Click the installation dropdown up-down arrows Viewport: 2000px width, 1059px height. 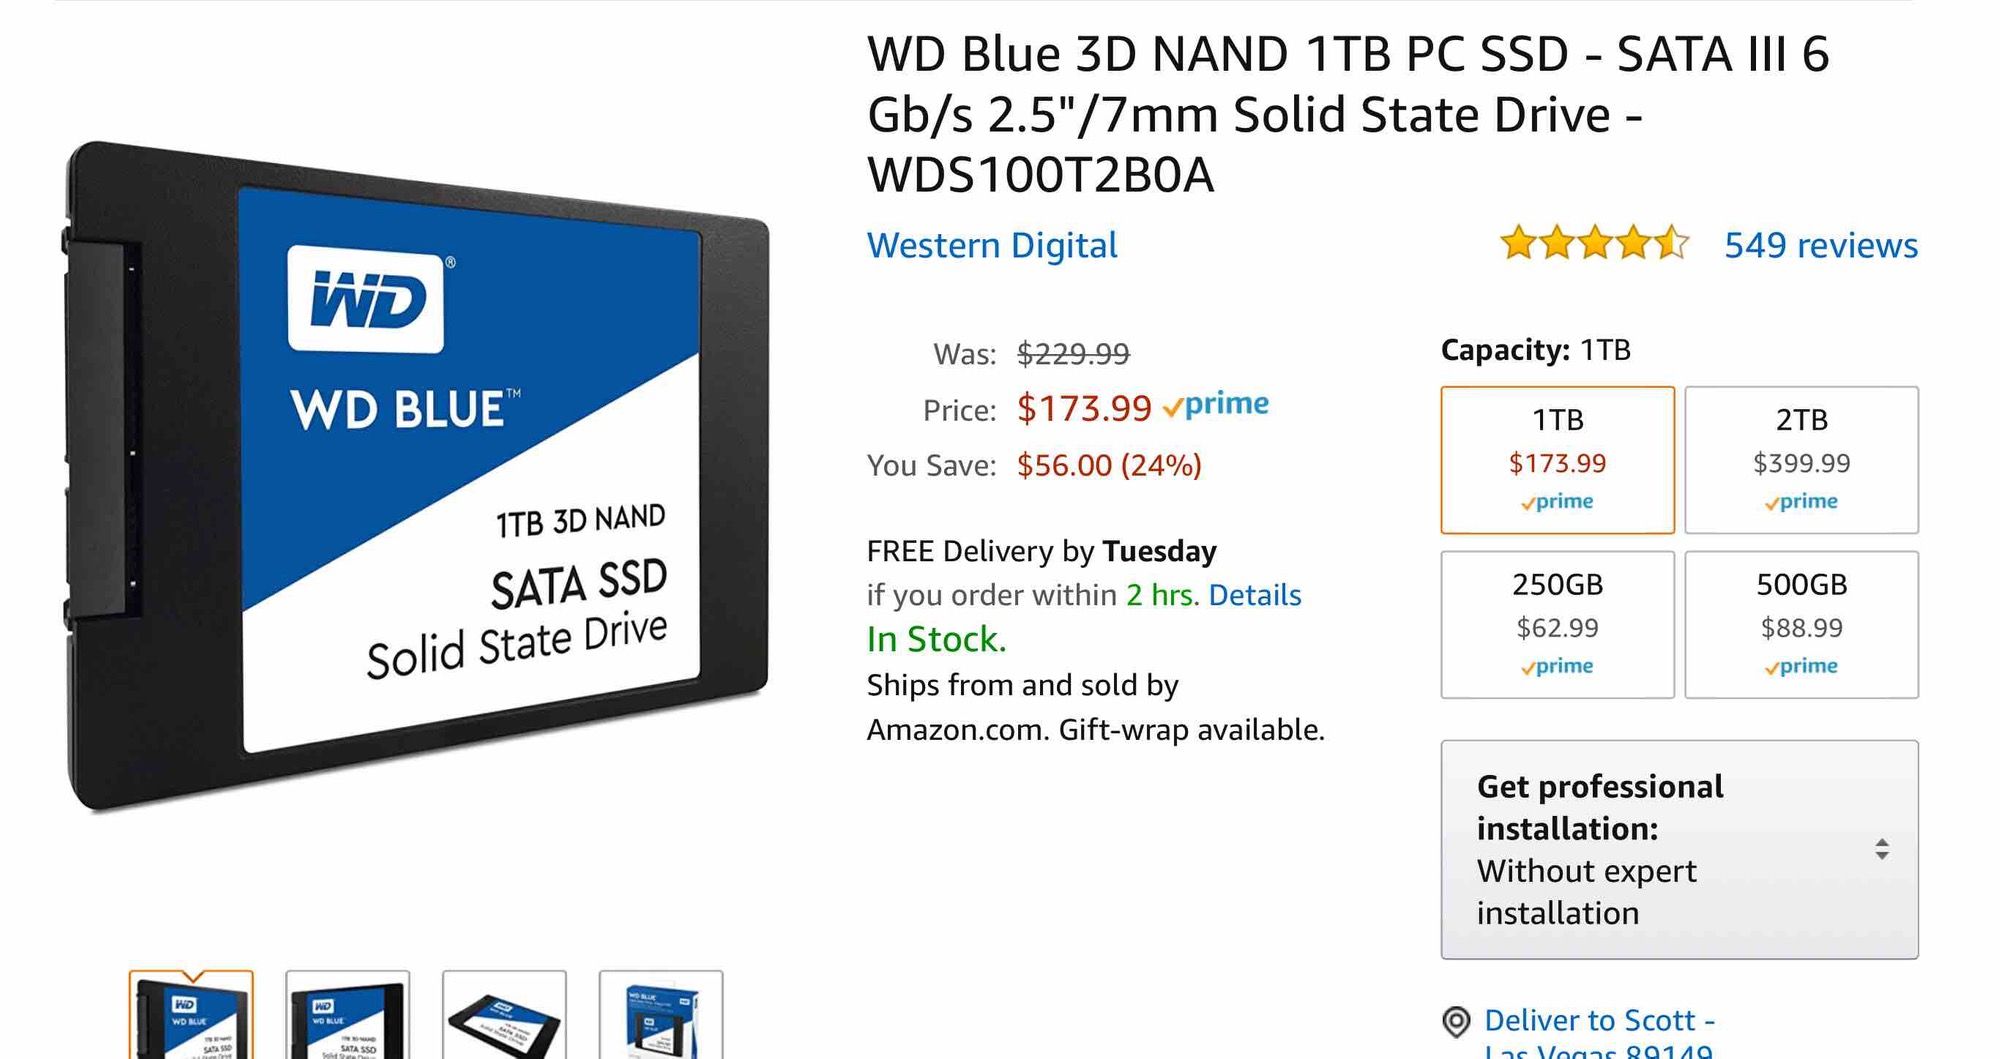tap(1881, 849)
